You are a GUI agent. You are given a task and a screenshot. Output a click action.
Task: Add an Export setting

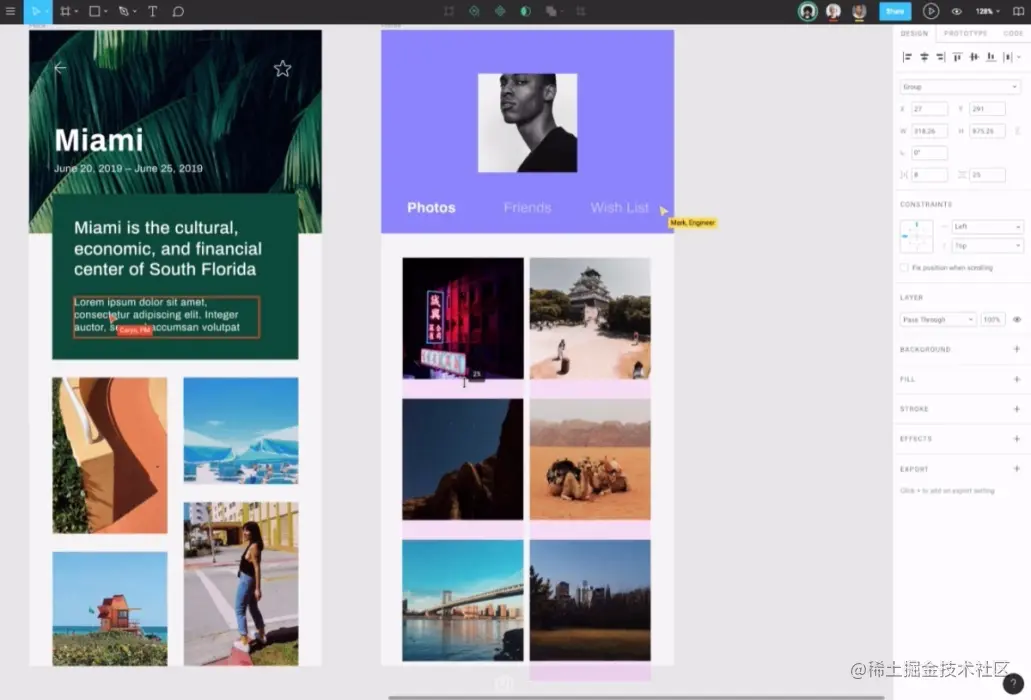point(1017,469)
